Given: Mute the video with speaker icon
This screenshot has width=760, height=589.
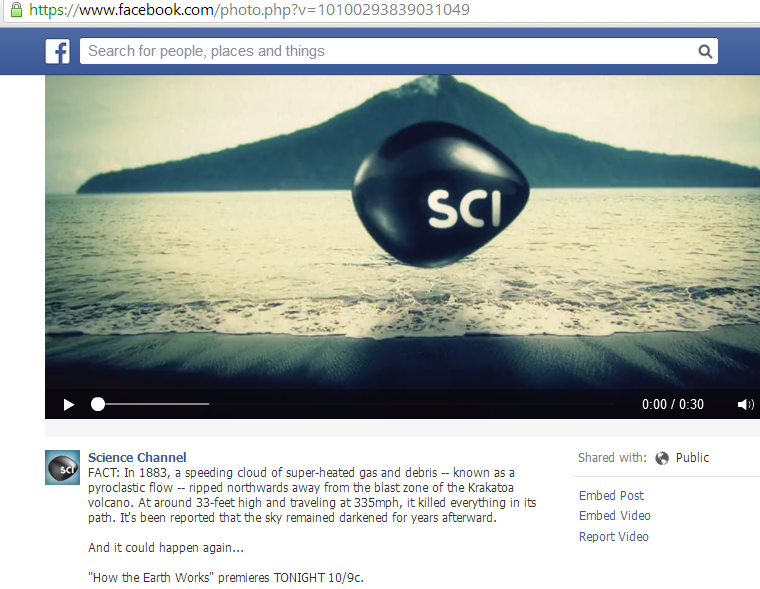Looking at the screenshot, I should tap(745, 404).
